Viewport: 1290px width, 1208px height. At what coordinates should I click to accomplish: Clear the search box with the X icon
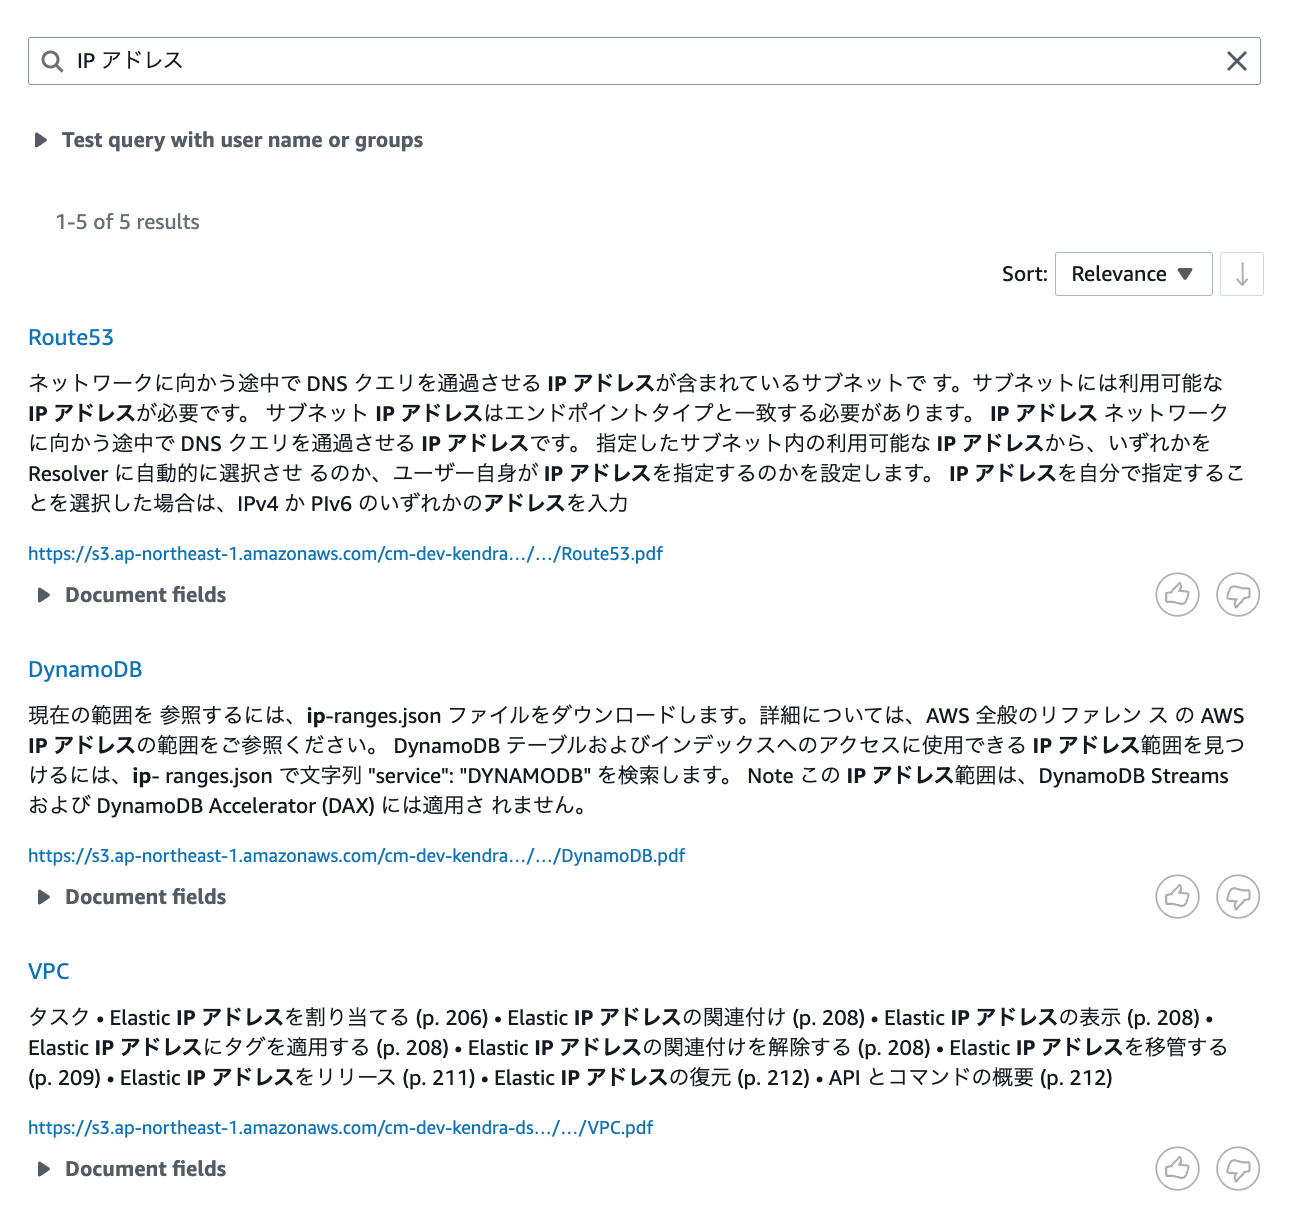point(1237,61)
